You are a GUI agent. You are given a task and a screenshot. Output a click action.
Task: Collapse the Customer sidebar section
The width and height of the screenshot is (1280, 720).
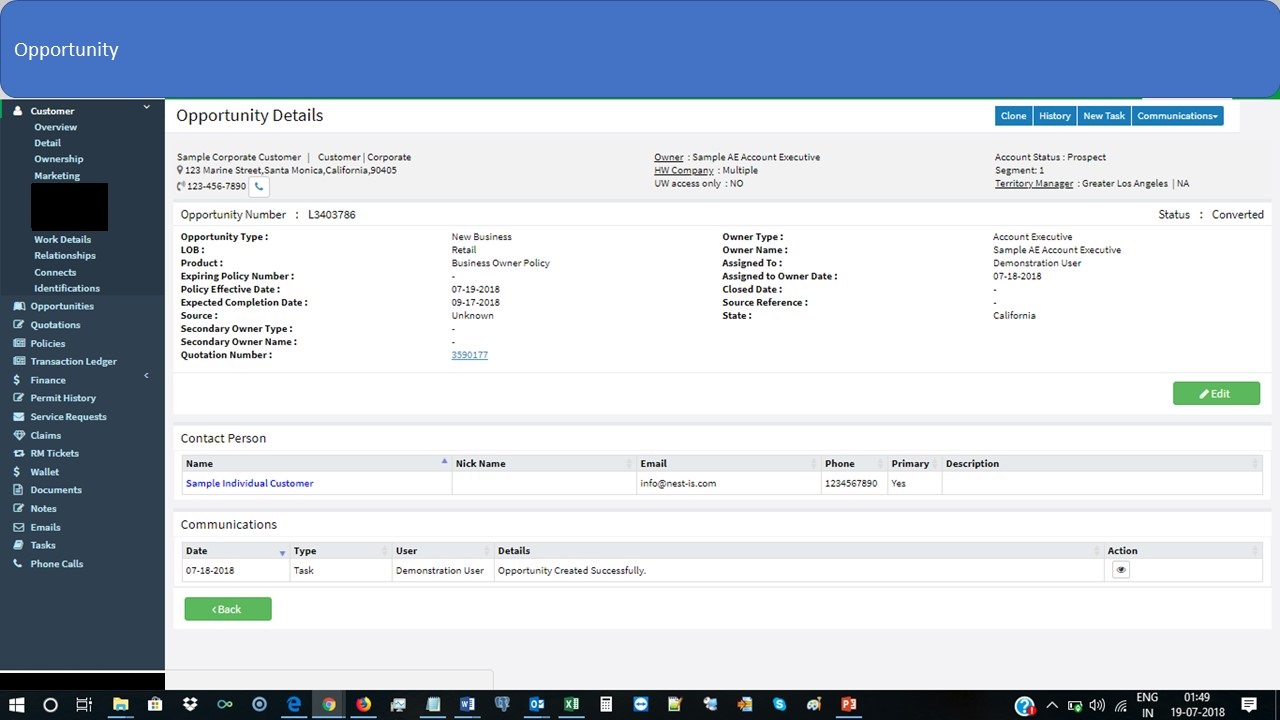146,107
